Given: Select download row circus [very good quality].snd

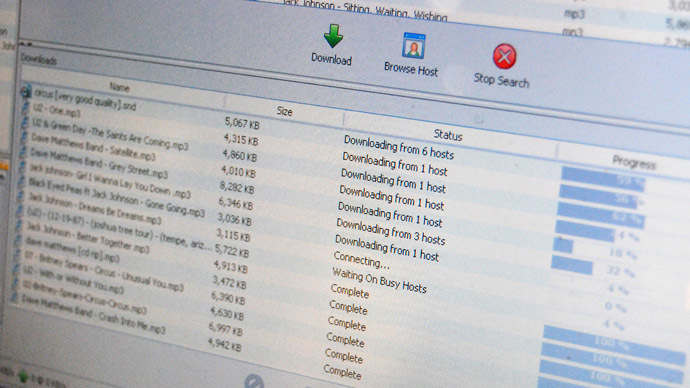Looking at the screenshot, I should point(85,100).
